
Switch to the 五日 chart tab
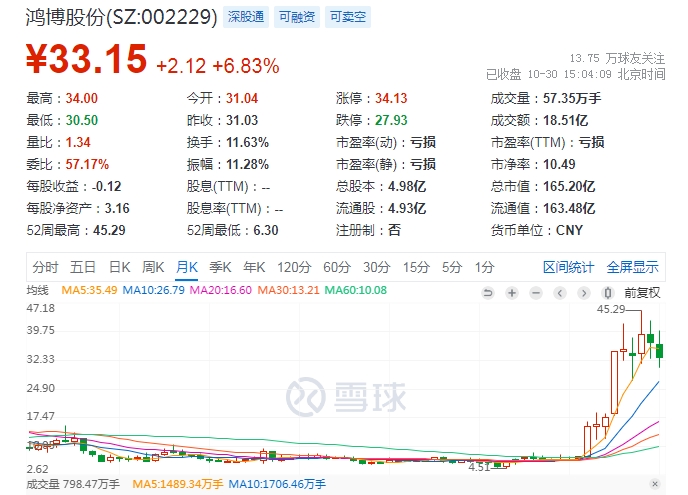pyautogui.click(x=83, y=267)
